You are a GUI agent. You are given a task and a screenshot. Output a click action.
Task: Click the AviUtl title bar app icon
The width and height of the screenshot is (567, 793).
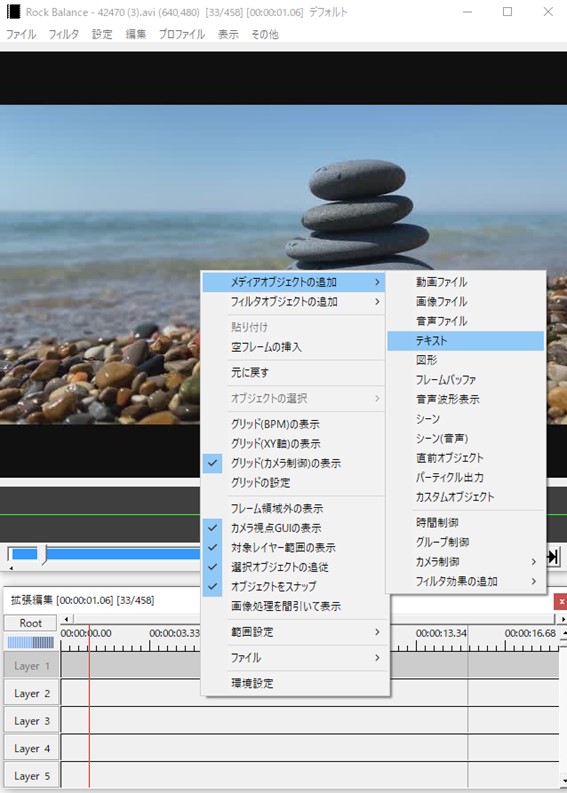pyautogui.click(x=14, y=12)
